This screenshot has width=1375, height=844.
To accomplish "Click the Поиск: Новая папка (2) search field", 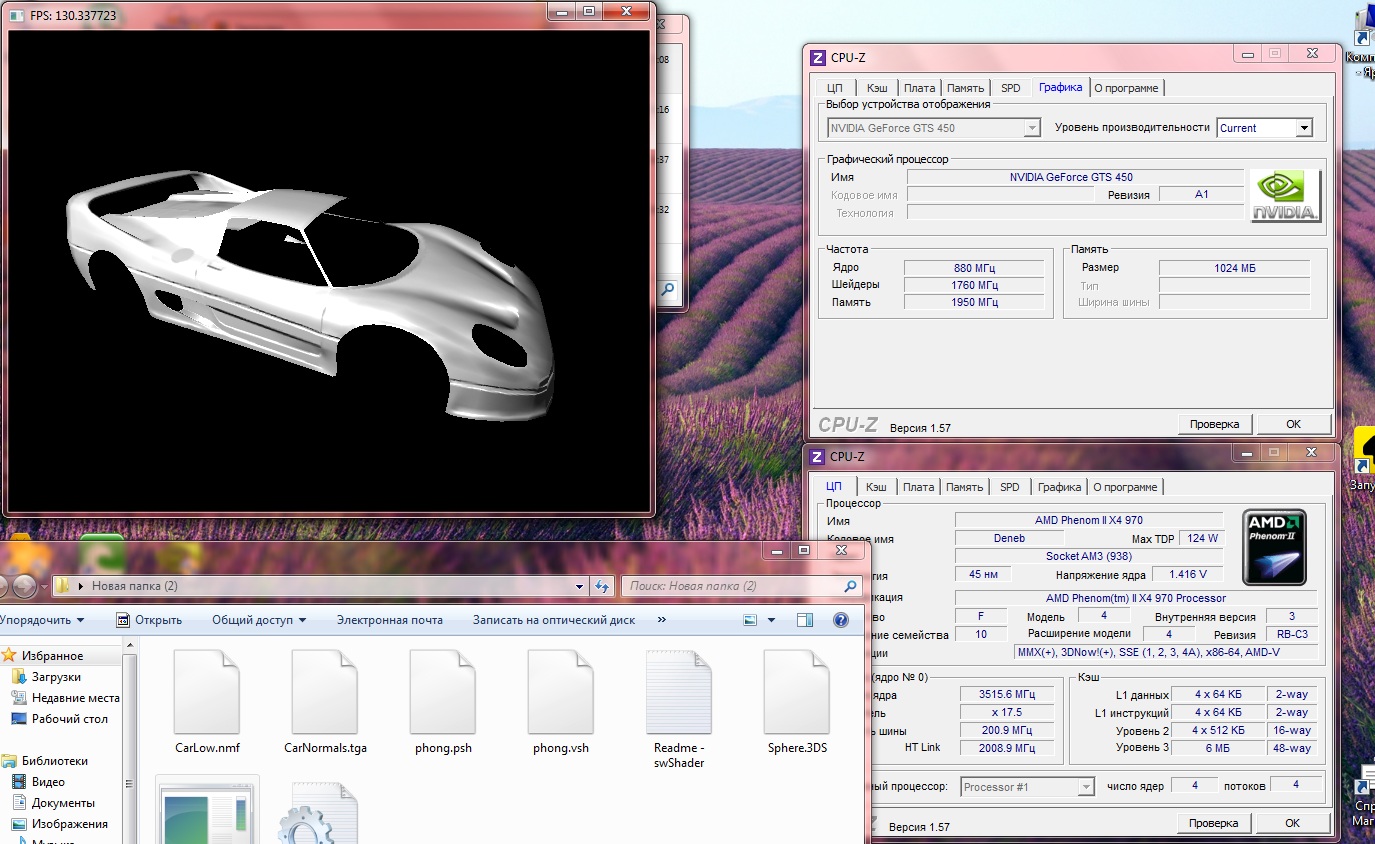I will pos(733,586).
